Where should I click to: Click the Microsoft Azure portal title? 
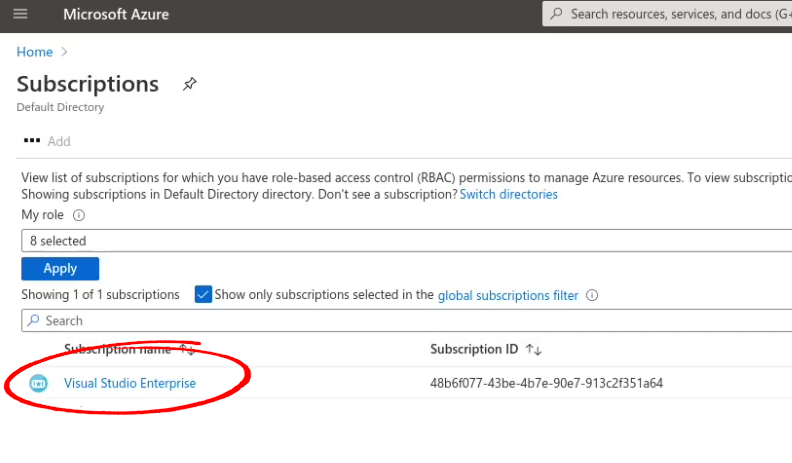tap(116, 14)
